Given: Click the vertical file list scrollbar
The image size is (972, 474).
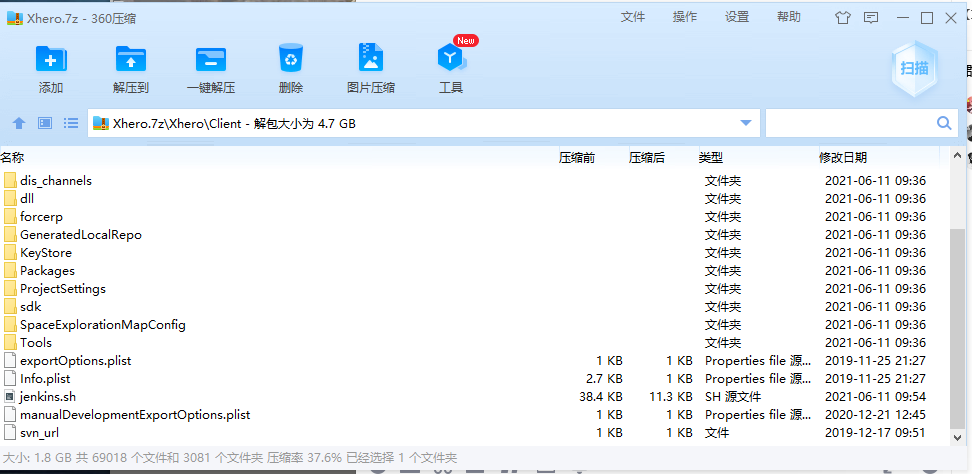Looking at the screenshot, I should 957,300.
